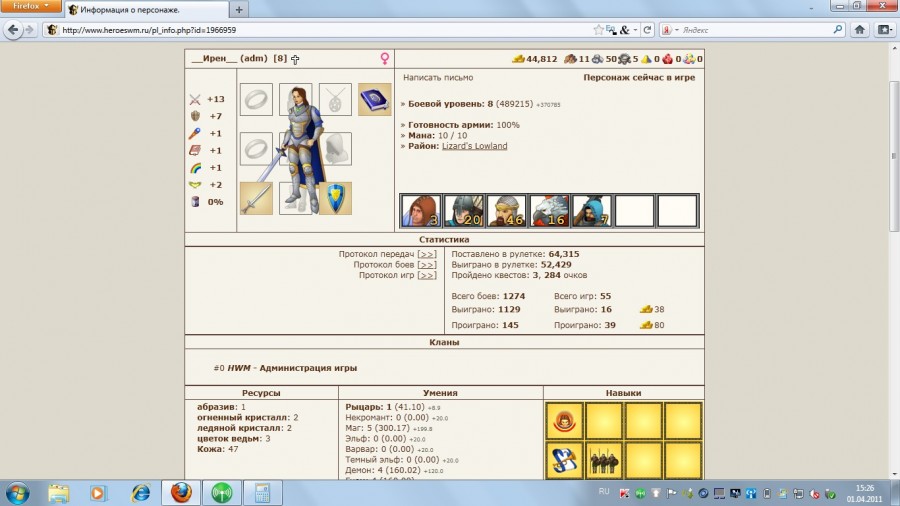Click the attack stat crossed swords icon
This screenshot has width=900, height=506.
pyautogui.click(x=195, y=99)
